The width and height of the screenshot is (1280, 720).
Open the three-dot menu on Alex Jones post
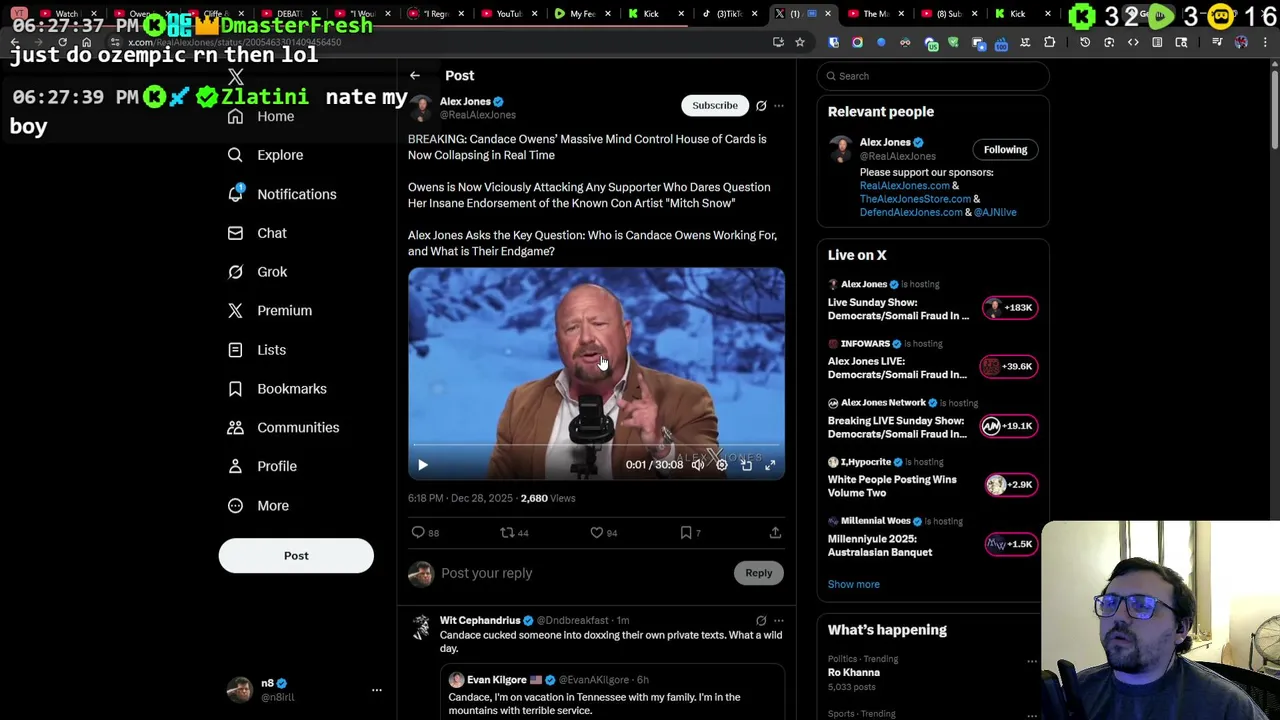779,105
